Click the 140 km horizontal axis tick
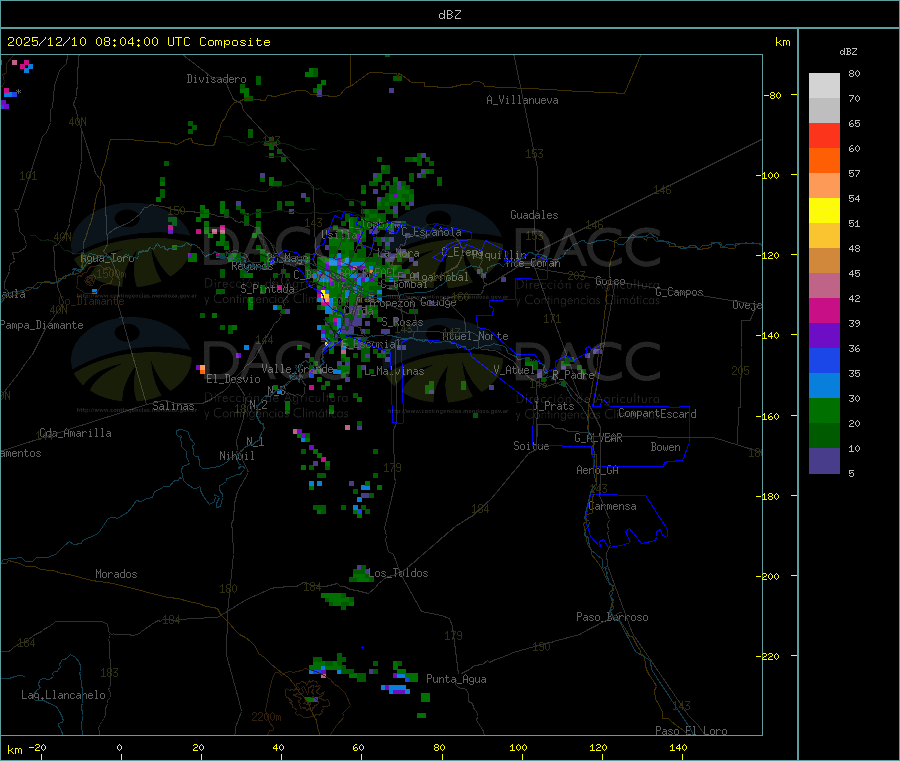 pyautogui.click(x=678, y=747)
